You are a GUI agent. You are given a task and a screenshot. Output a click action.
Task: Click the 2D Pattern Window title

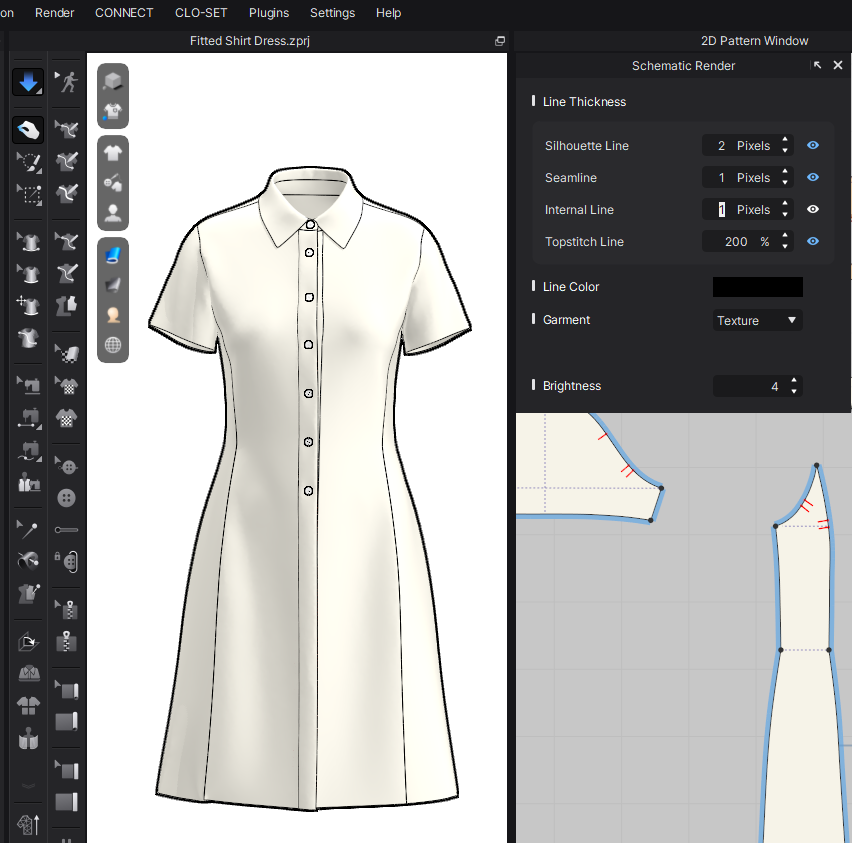click(x=754, y=41)
